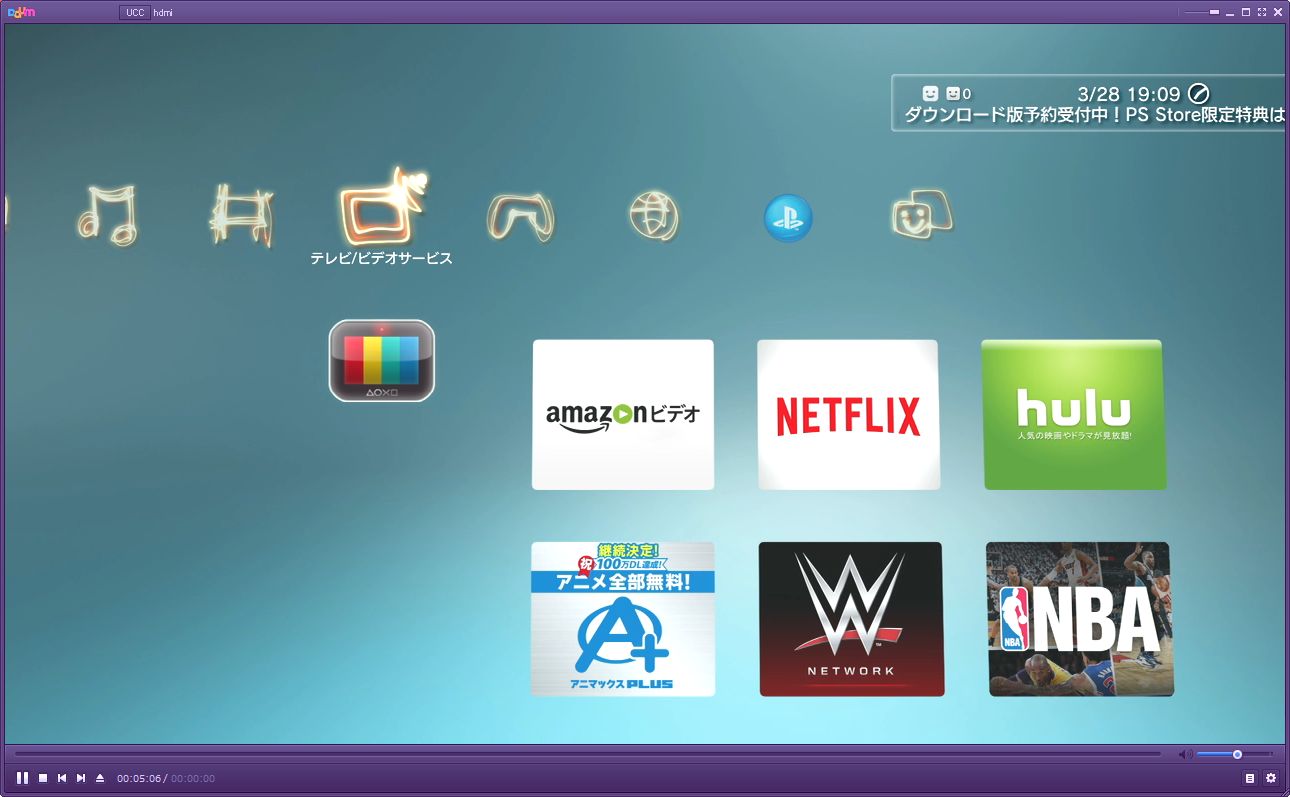Click the 00:05:06 elapsed time display
Screen dimensions: 1290x797
139,778
